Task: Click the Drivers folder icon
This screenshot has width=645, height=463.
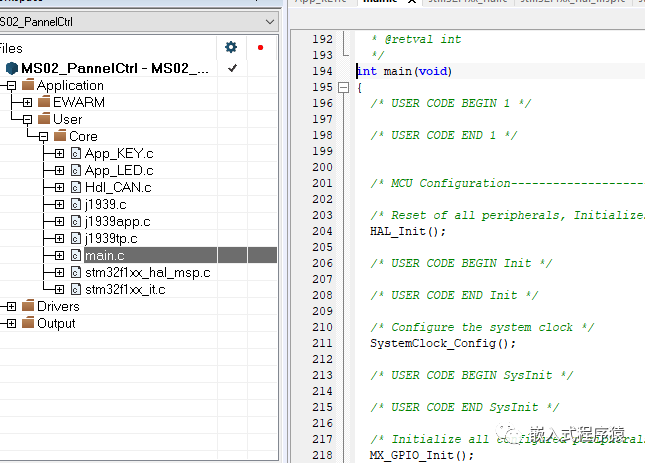Action: click(28, 306)
